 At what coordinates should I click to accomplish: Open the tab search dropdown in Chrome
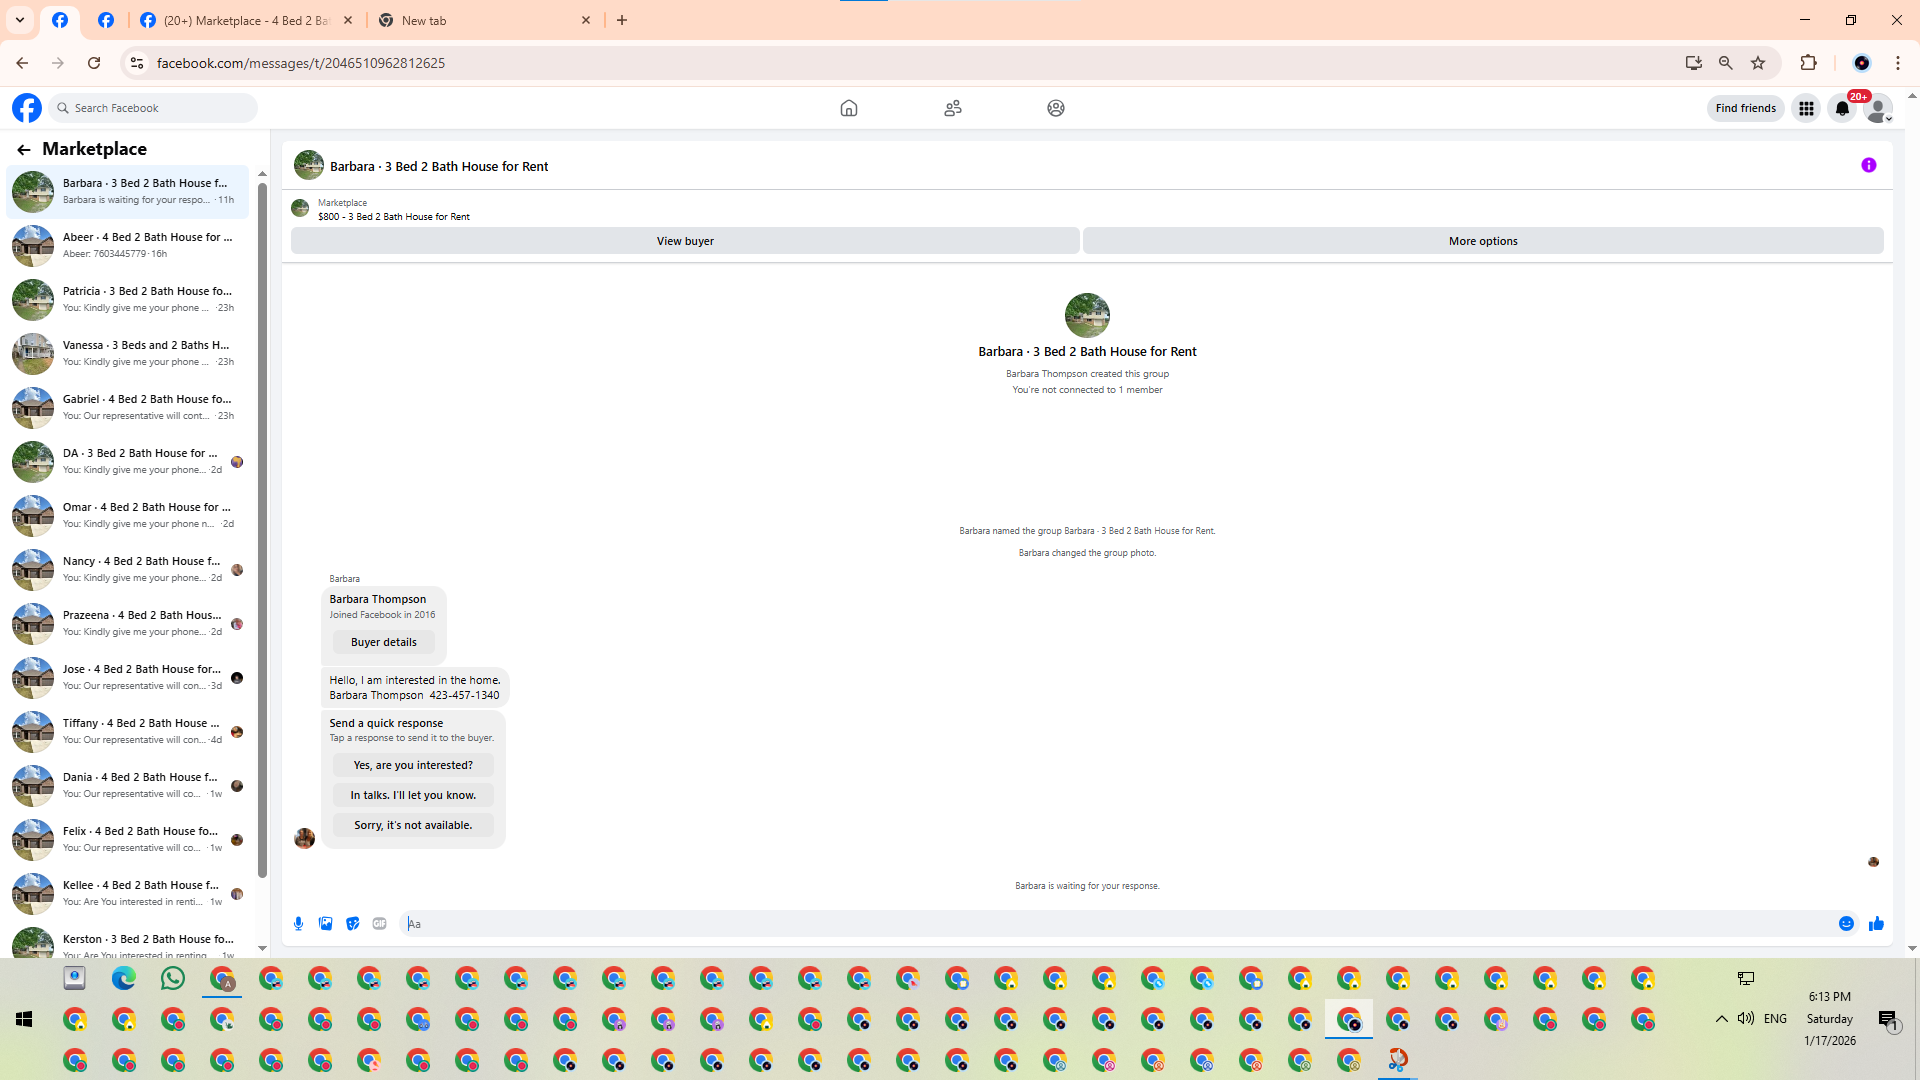coord(20,20)
